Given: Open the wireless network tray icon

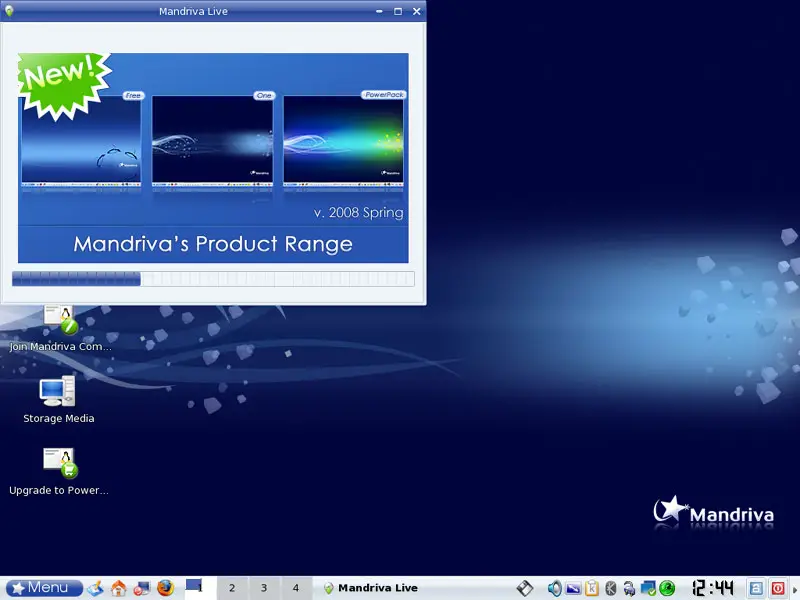Looking at the screenshot, I should [629, 589].
